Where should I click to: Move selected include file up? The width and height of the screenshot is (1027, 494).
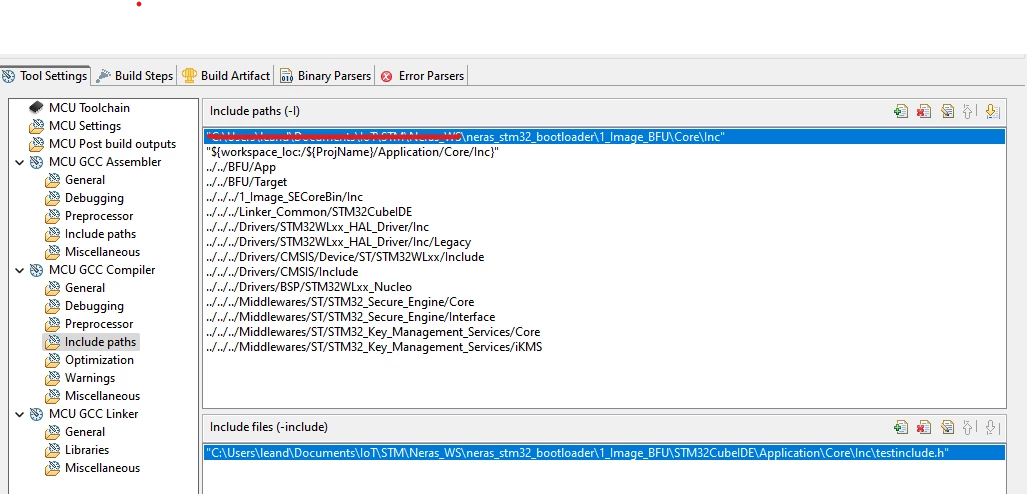click(x=967, y=427)
